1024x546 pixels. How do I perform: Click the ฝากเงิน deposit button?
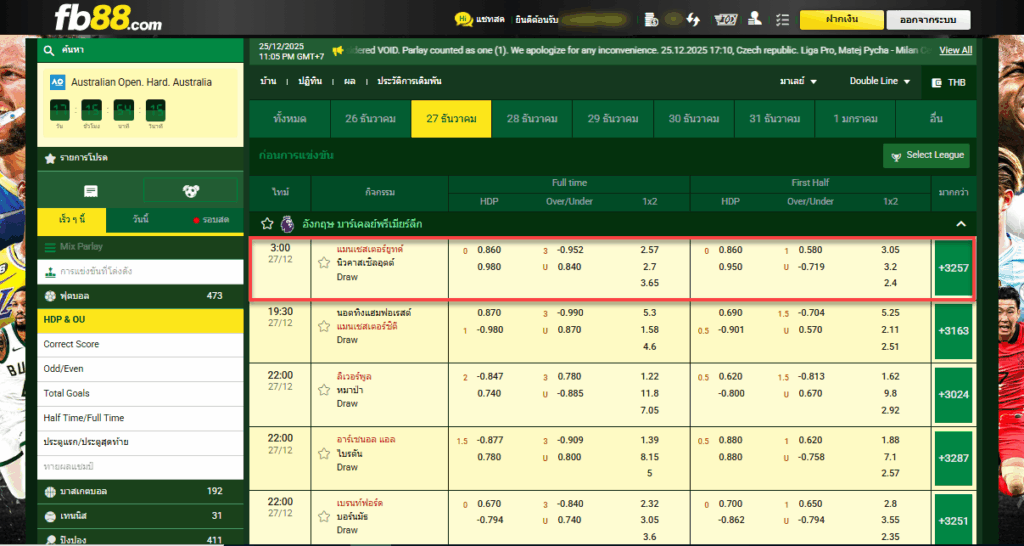pos(841,20)
